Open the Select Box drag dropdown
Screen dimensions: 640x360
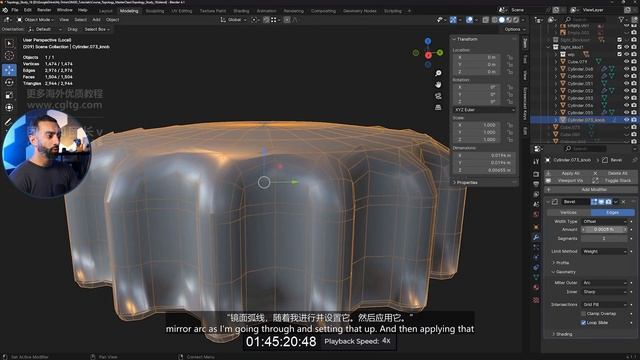(x=97, y=29)
